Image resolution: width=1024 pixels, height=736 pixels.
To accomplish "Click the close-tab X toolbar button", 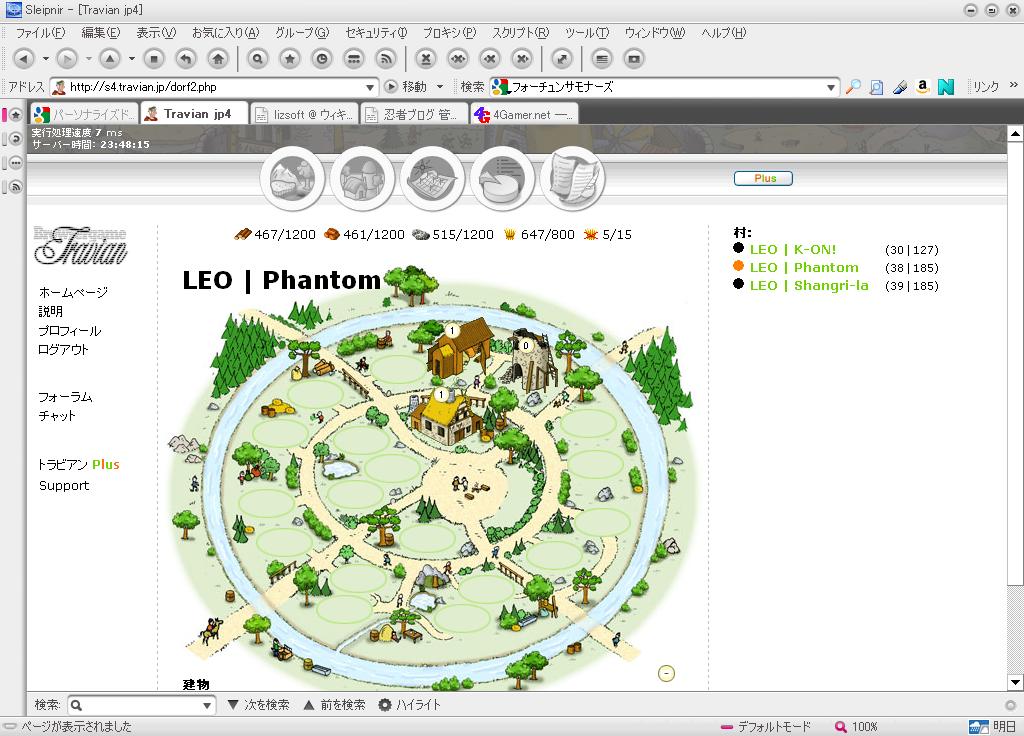I will point(426,59).
